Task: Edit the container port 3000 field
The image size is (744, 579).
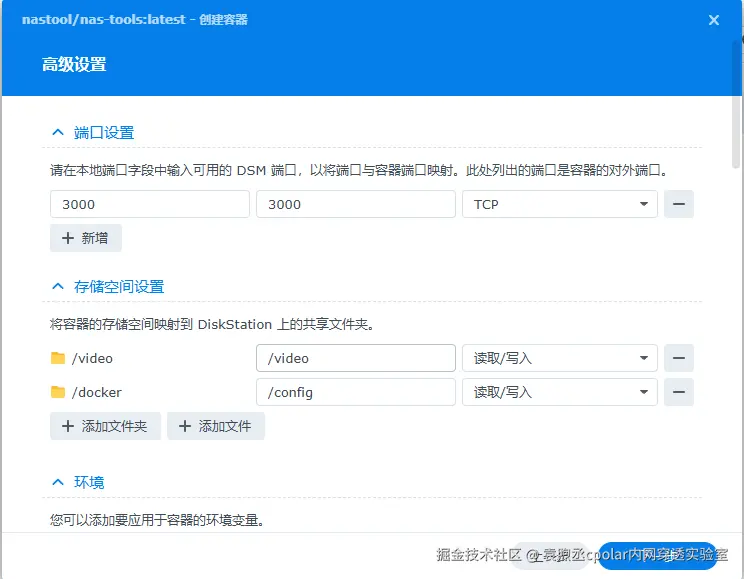Action: tap(356, 205)
